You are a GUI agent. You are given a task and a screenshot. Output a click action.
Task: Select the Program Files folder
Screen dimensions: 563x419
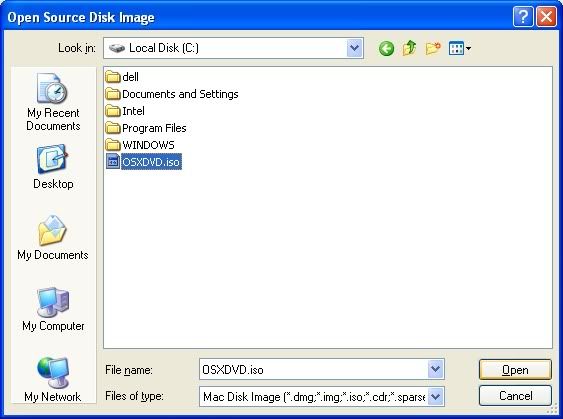click(x=146, y=128)
